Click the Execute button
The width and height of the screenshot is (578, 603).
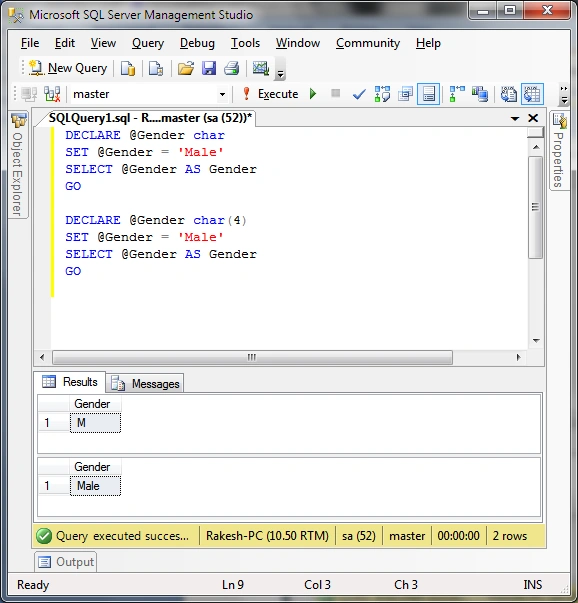(270, 94)
